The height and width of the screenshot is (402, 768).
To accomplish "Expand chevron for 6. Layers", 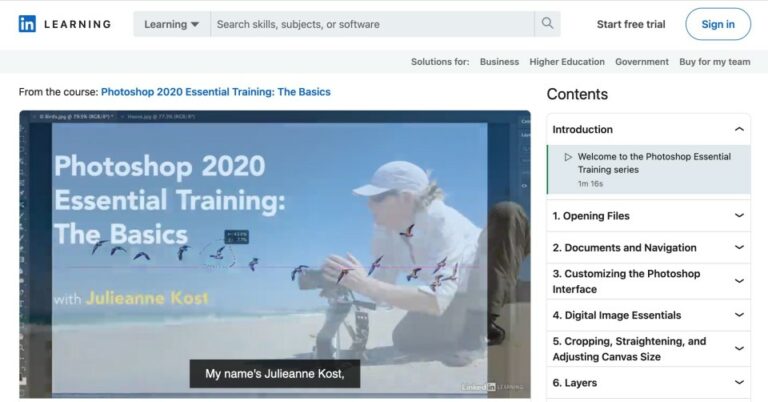I will tap(739, 382).
